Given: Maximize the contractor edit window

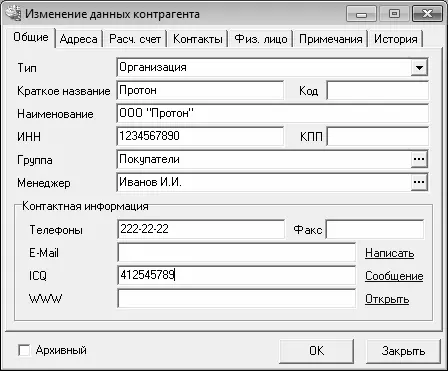Looking at the screenshot, I should pos(394,14).
